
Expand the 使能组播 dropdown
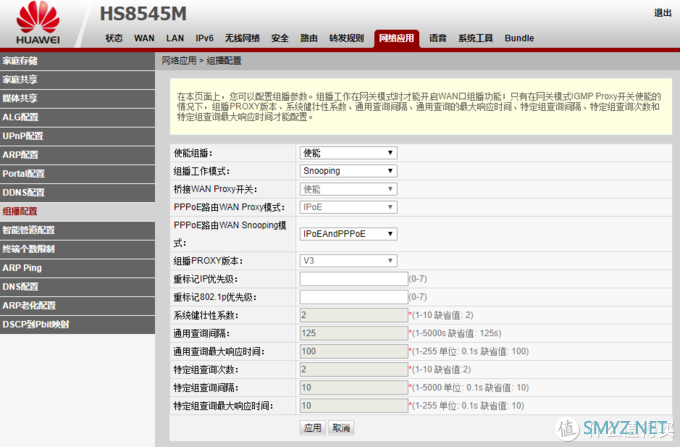pos(348,153)
